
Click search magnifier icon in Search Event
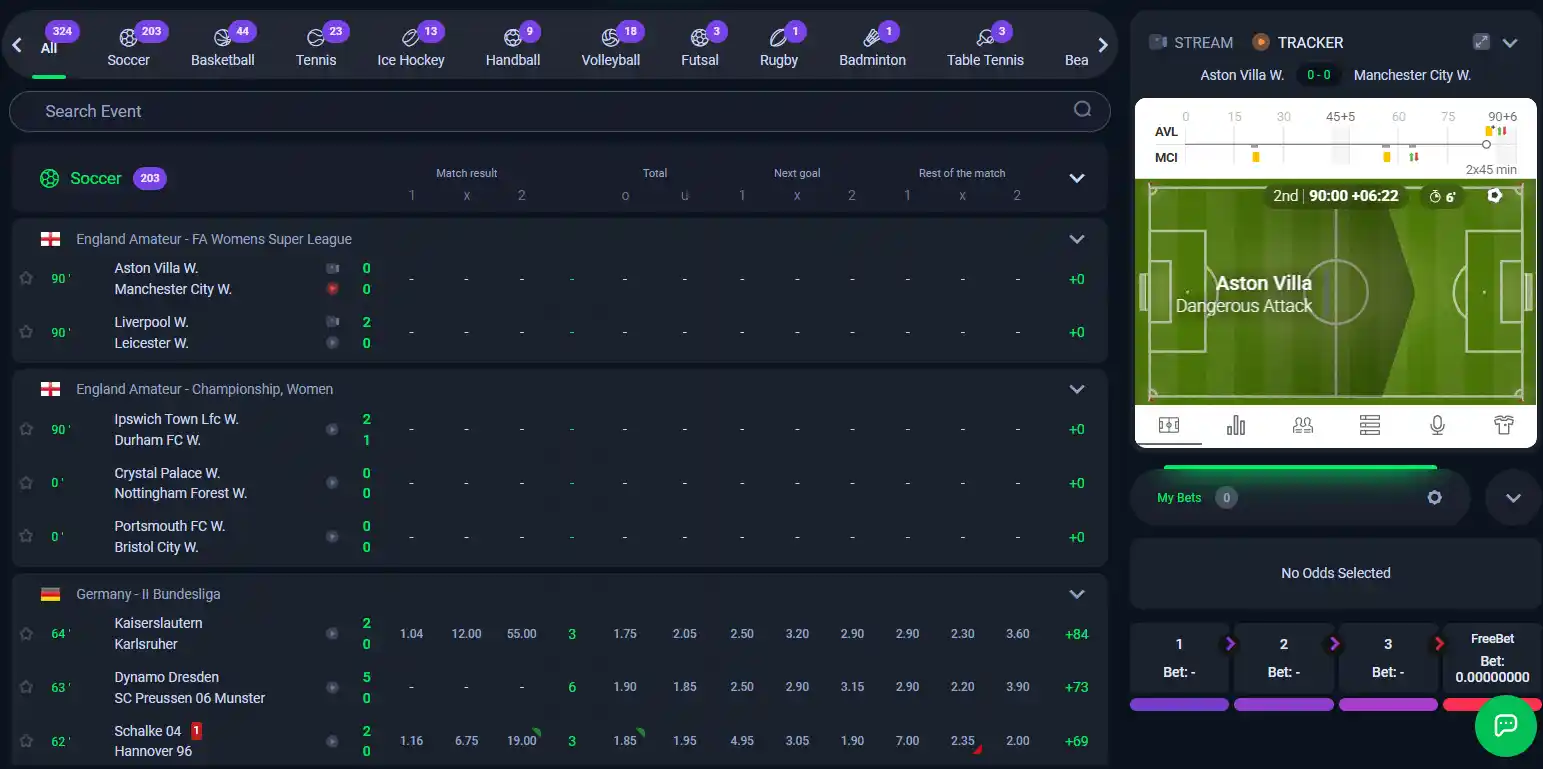[x=1082, y=110]
